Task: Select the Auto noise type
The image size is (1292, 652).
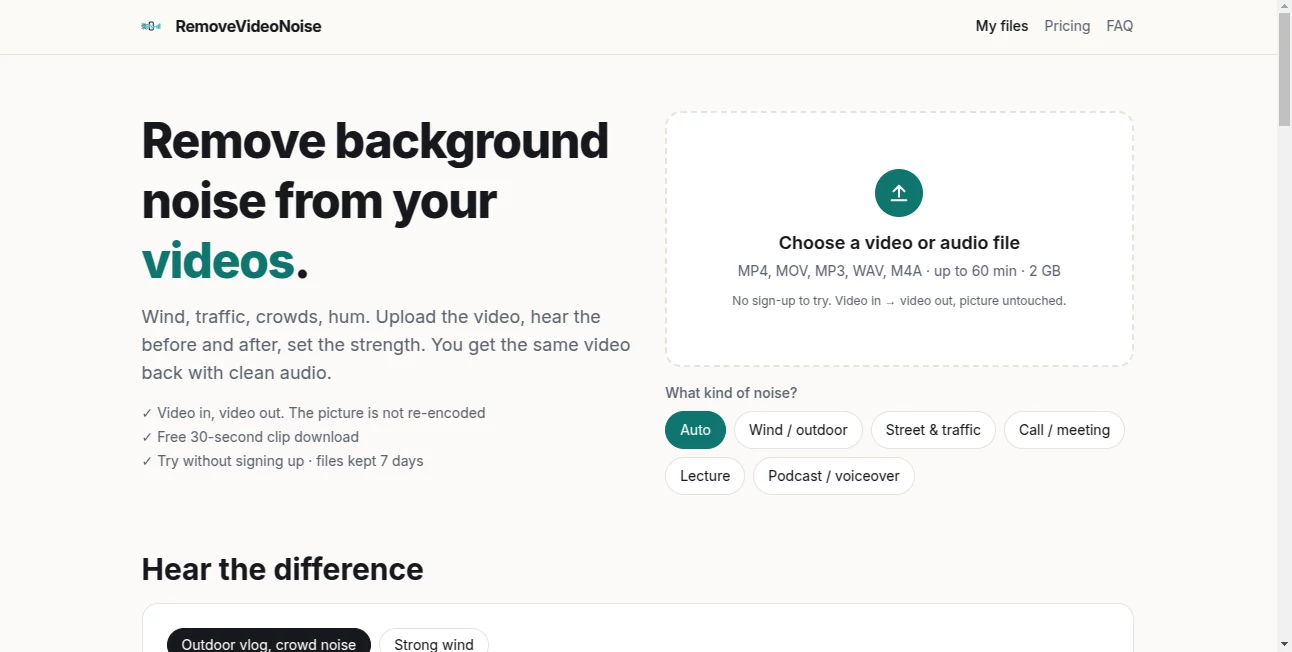Action: click(695, 430)
